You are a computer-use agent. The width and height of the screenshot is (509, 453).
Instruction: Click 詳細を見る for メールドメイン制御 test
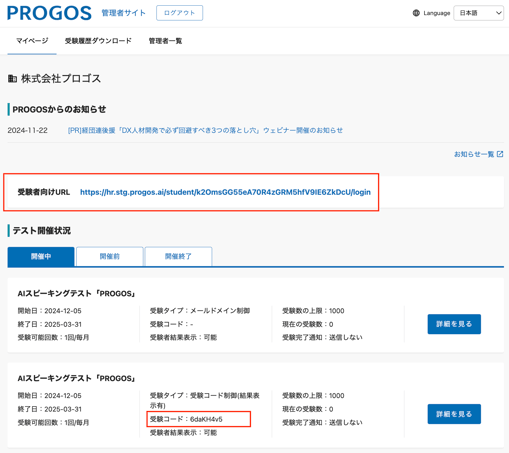[454, 324]
